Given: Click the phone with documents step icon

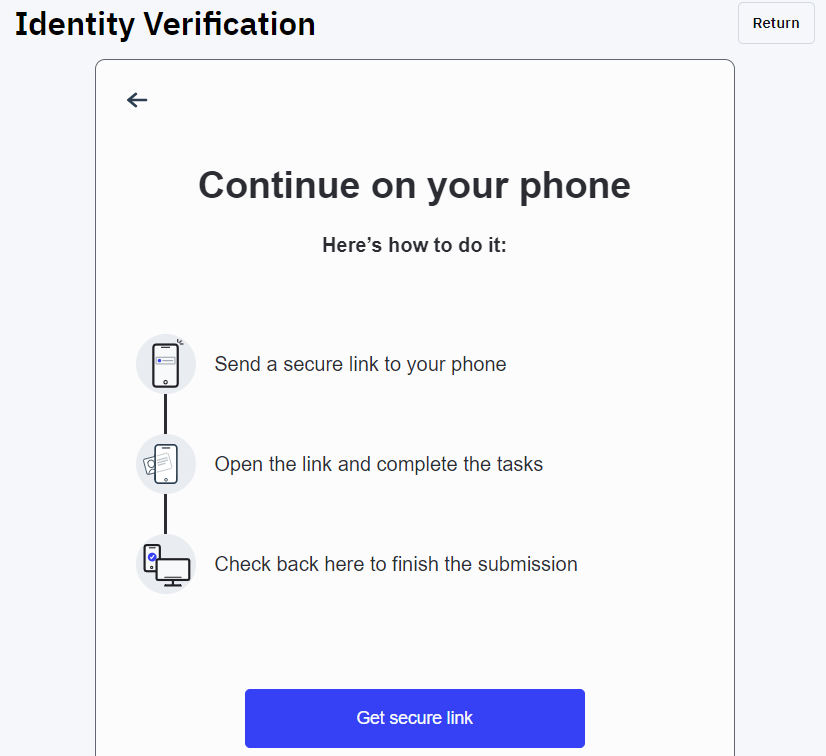Looking at the screenshot, I should pyautogui.click(x=165, y=464).
